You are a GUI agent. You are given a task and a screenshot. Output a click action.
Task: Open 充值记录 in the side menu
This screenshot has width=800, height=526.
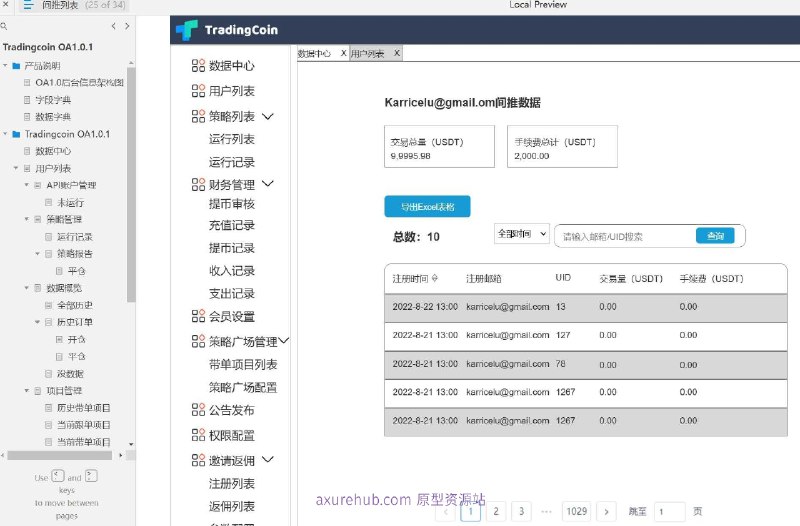tap(232, 225)
